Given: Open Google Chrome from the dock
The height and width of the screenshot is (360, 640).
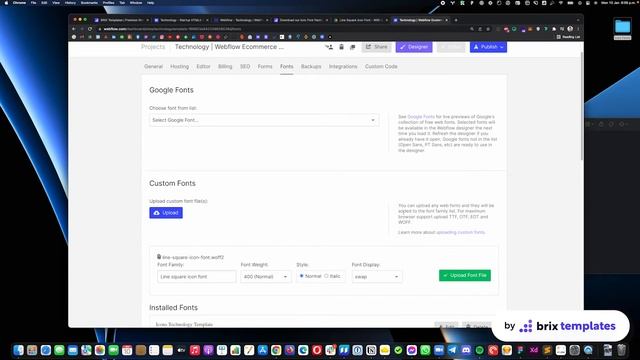Looking at the screenshot, I should (x=276, y=350).
